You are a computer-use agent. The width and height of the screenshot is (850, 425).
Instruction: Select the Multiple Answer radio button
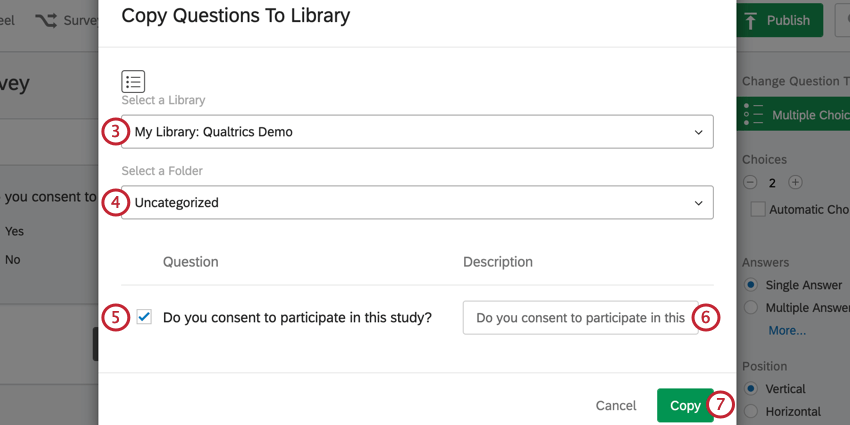pos(751,307)
